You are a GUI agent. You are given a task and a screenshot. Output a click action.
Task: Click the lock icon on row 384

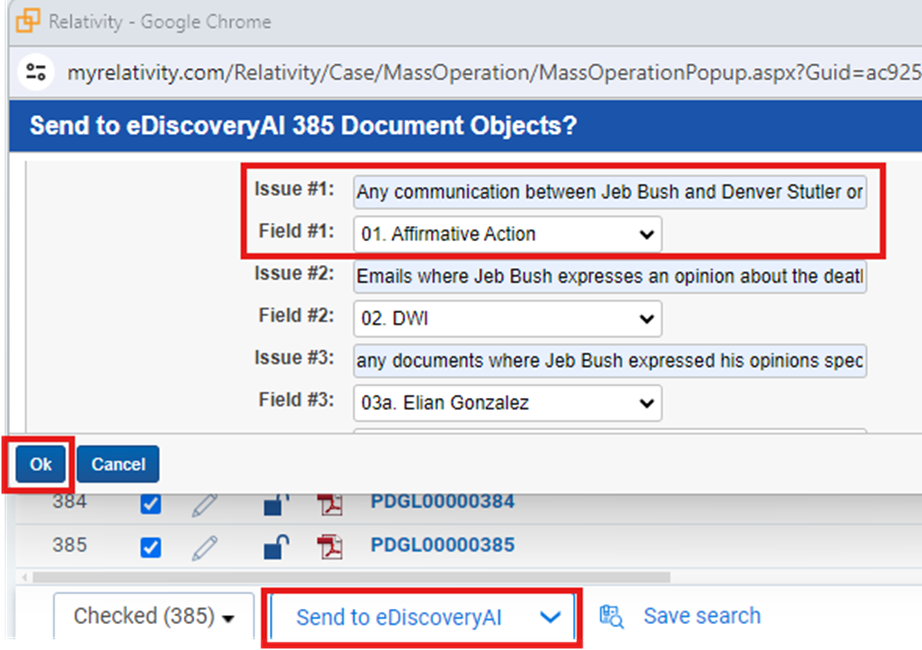coord(276,504)
